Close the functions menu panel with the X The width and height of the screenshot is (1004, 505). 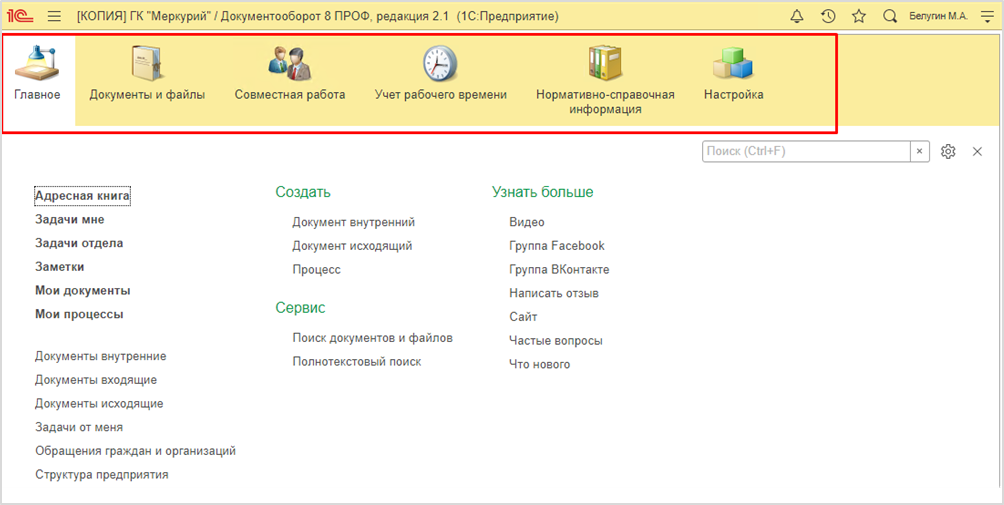[977, 151]
